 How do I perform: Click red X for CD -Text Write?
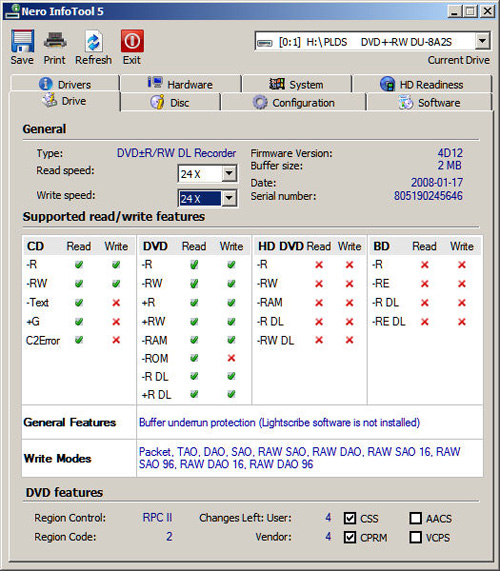[x=116, y=303]
